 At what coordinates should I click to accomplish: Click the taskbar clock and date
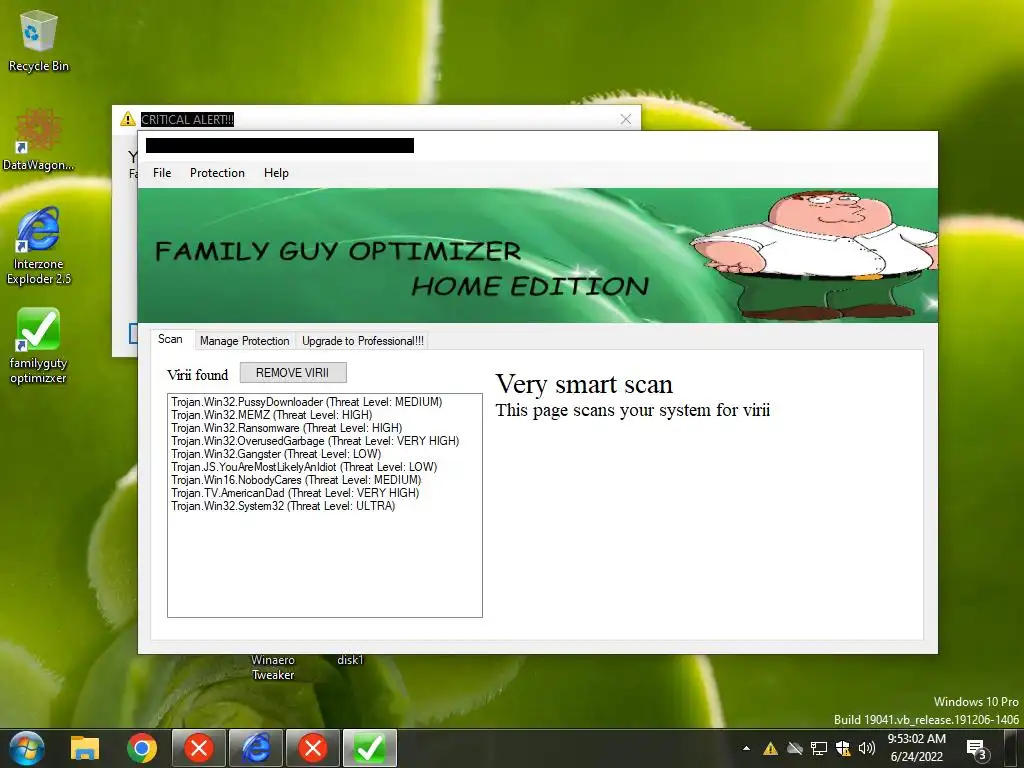[x=916, y=748]
